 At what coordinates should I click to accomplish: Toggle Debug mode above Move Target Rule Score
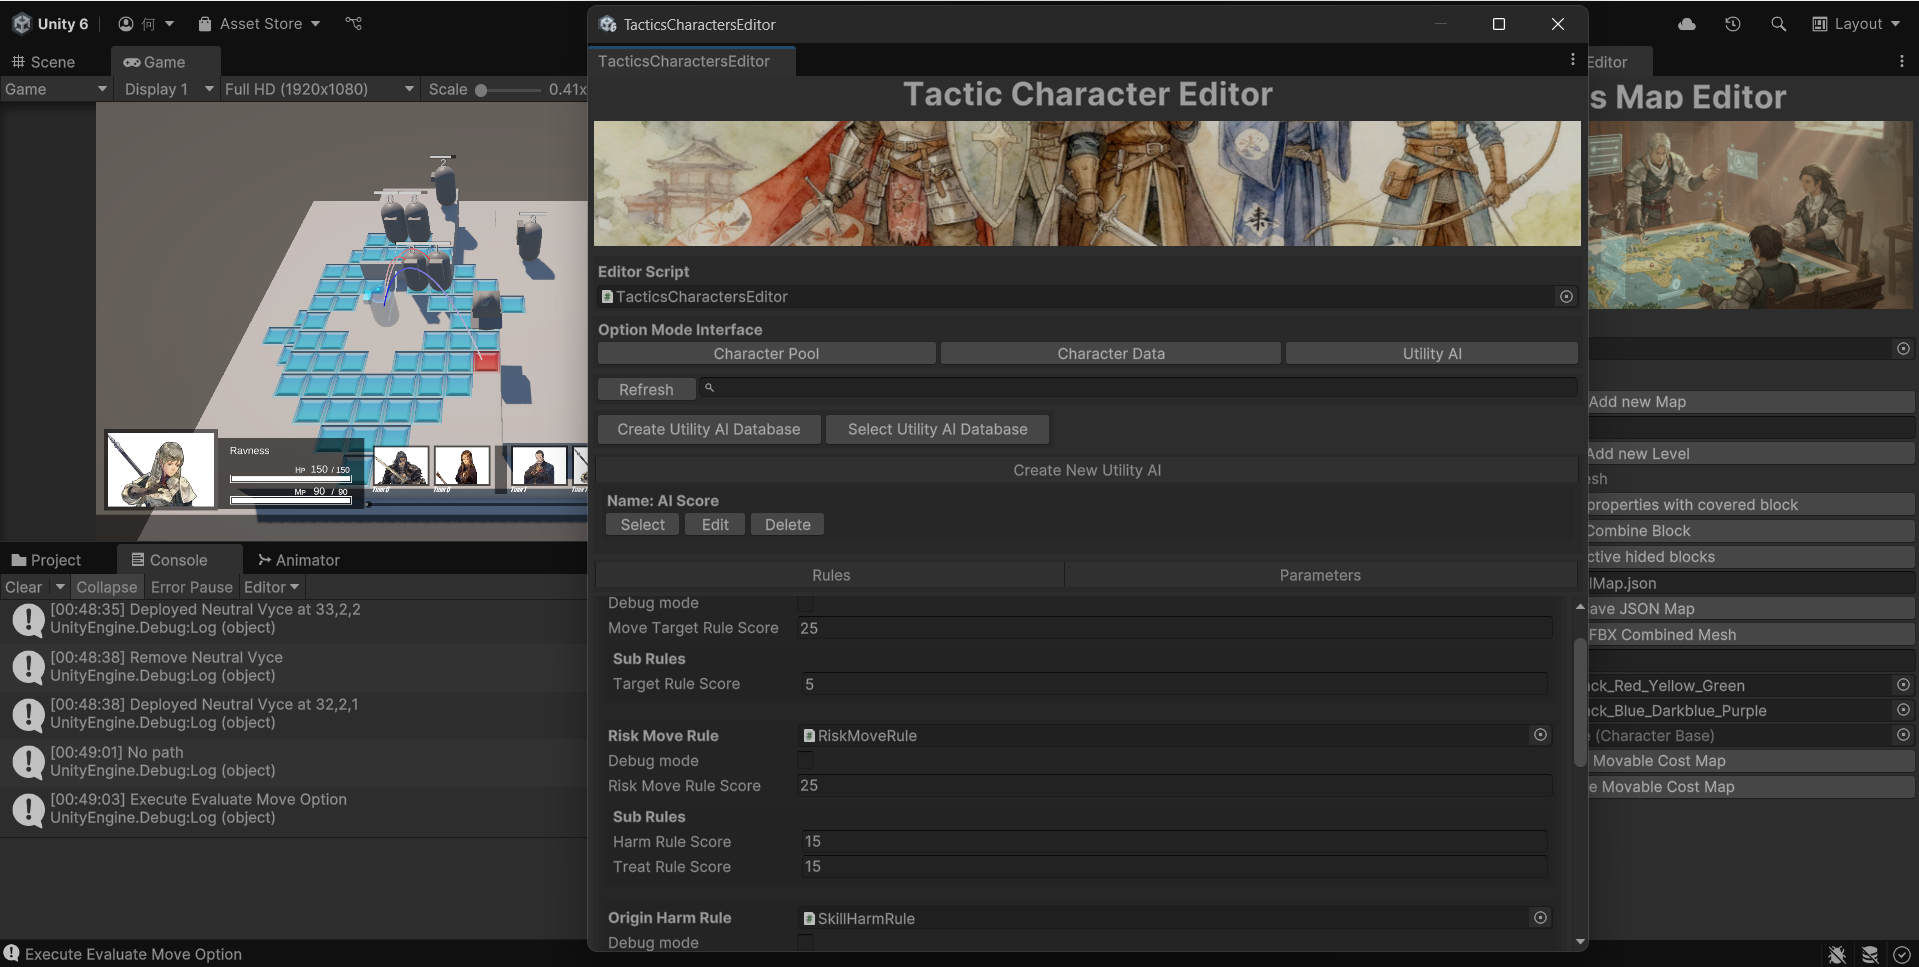805,603
